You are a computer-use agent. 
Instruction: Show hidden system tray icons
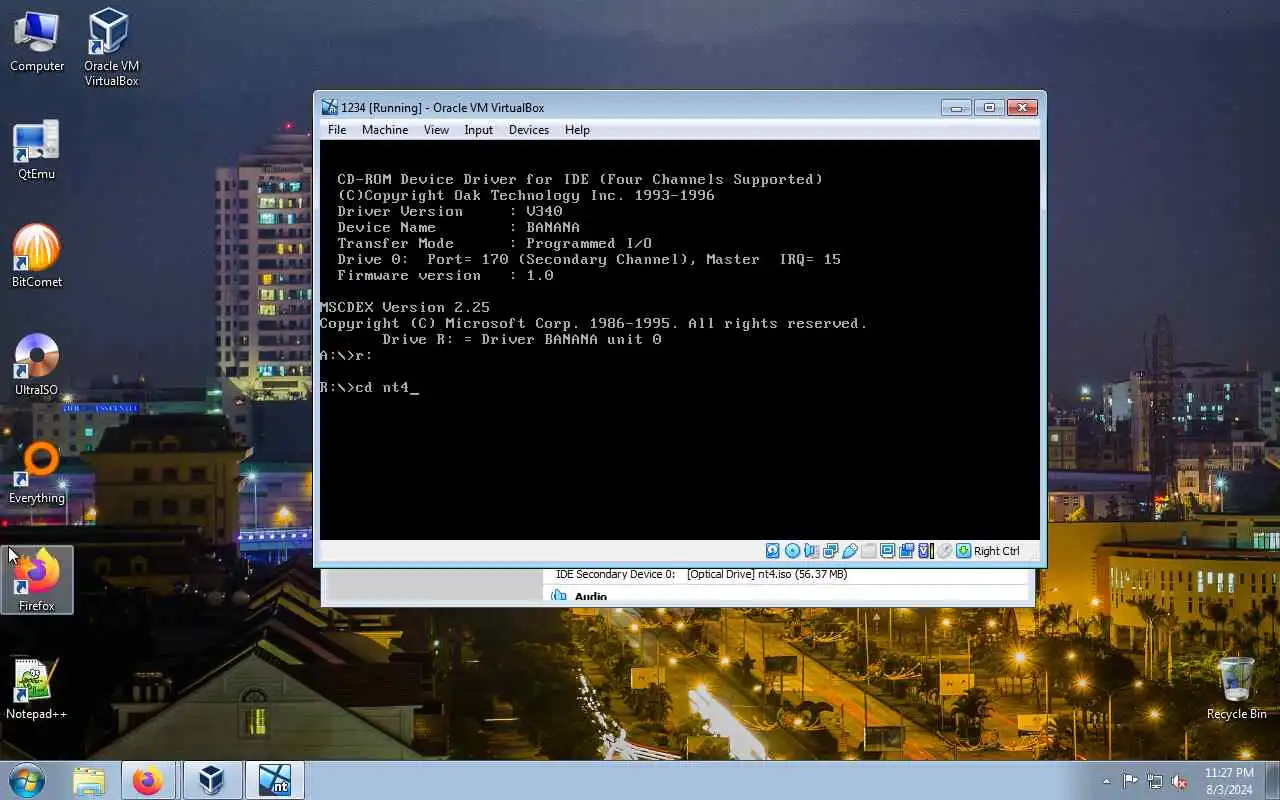pyautogui.click(x=1106, y=781)
